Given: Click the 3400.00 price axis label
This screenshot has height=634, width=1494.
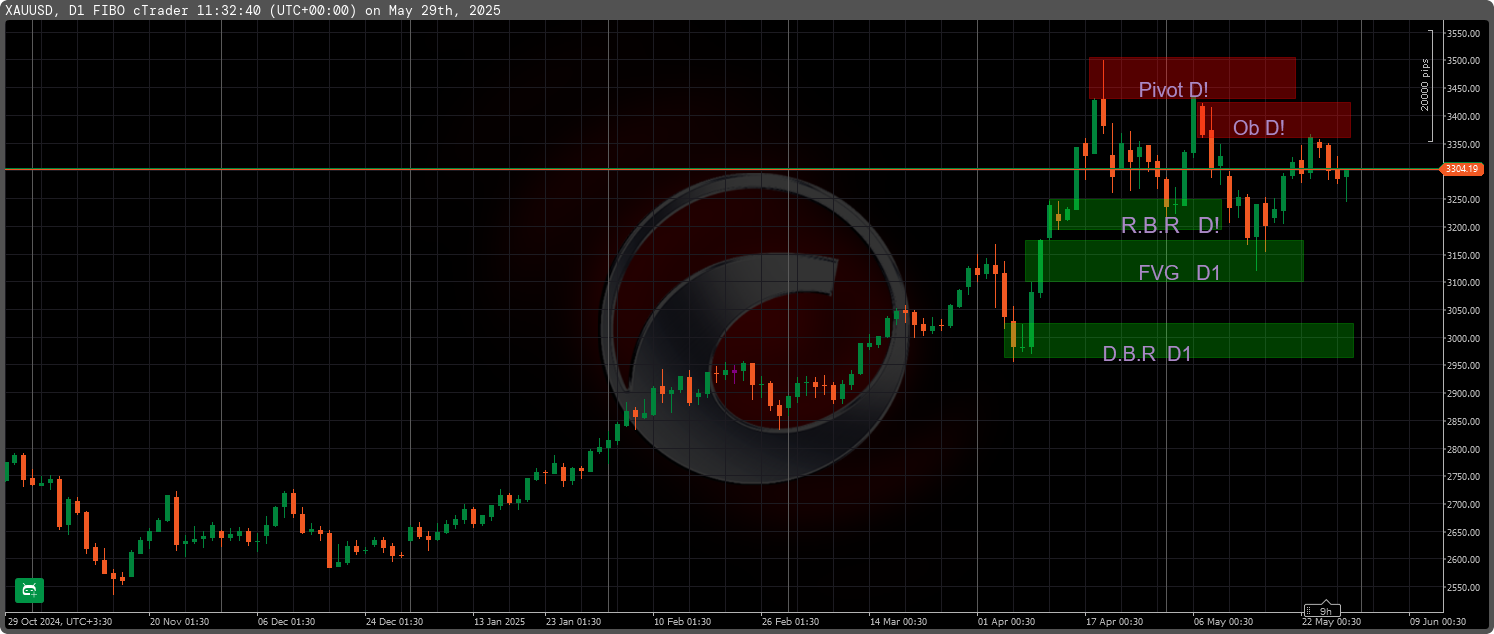Looking at the screenshot, I should click(x=1462, y=117).
